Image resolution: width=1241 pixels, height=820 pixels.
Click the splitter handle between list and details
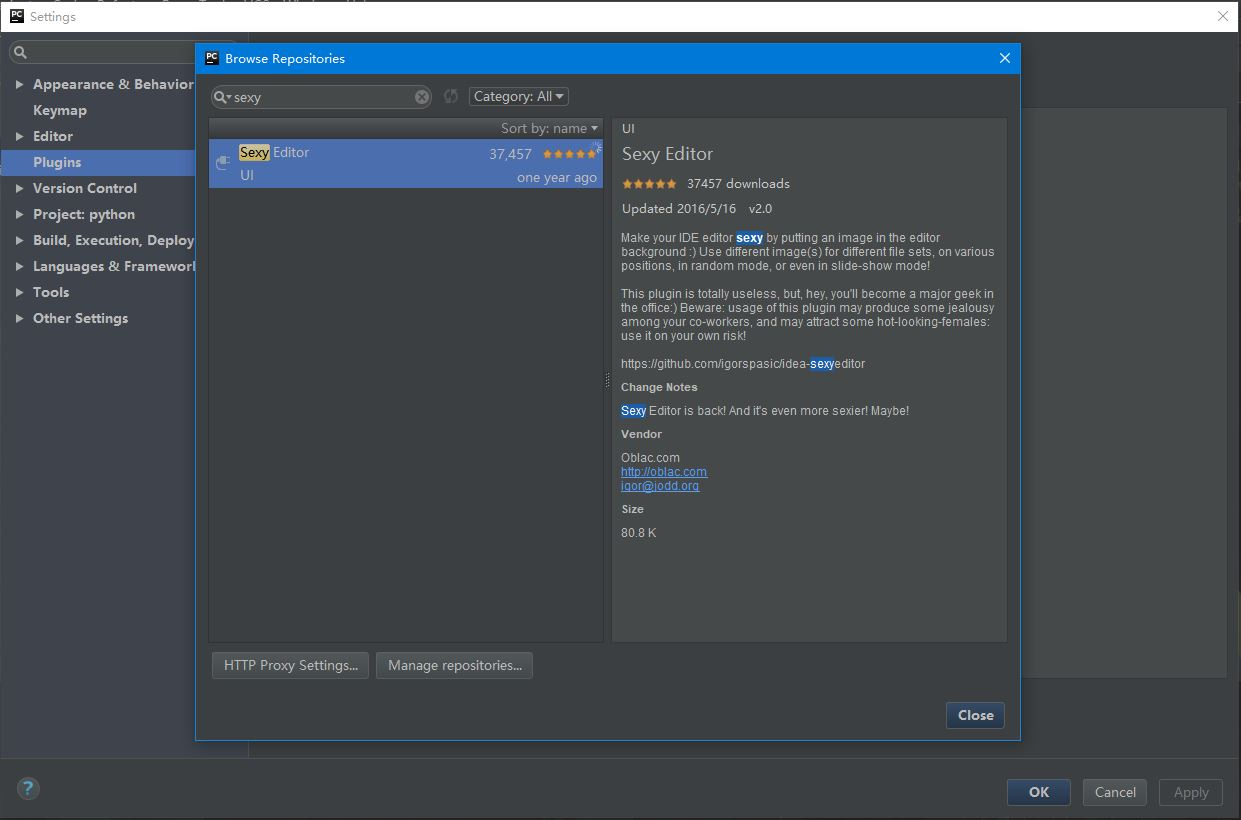click(x=607, y=380)
